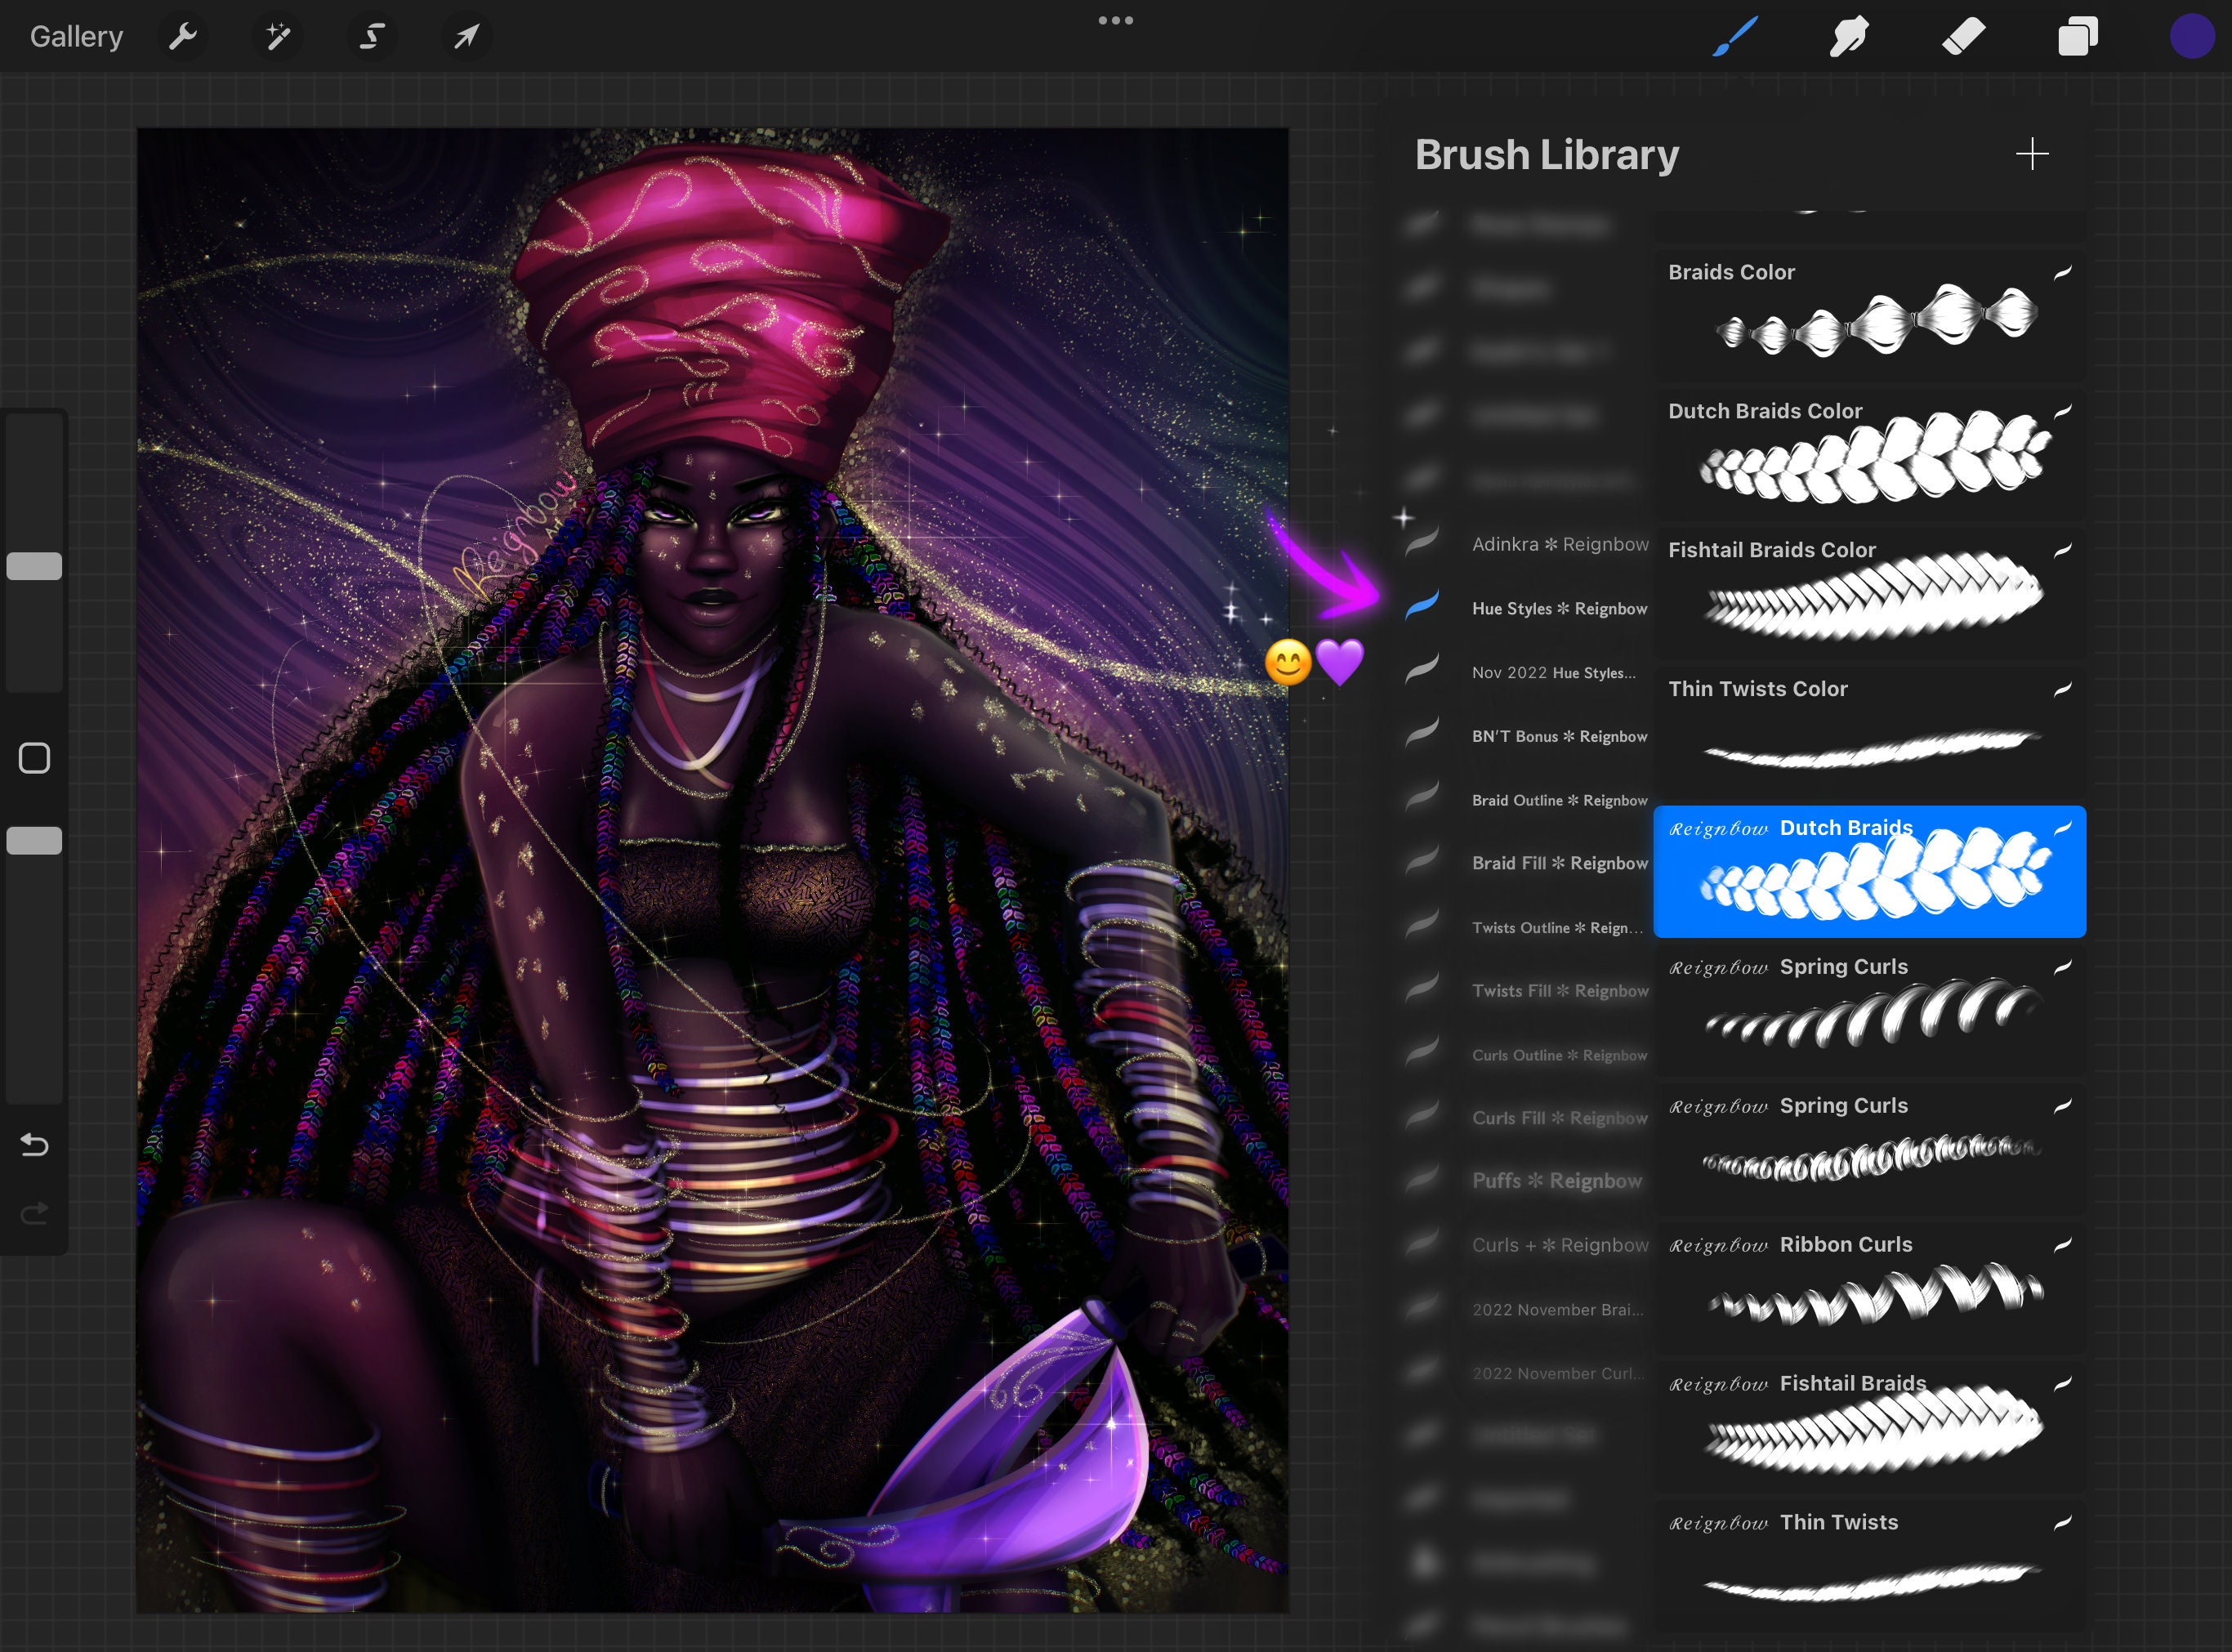
Task: Add a new brush with the plus button
Action: coord(2032,154)
